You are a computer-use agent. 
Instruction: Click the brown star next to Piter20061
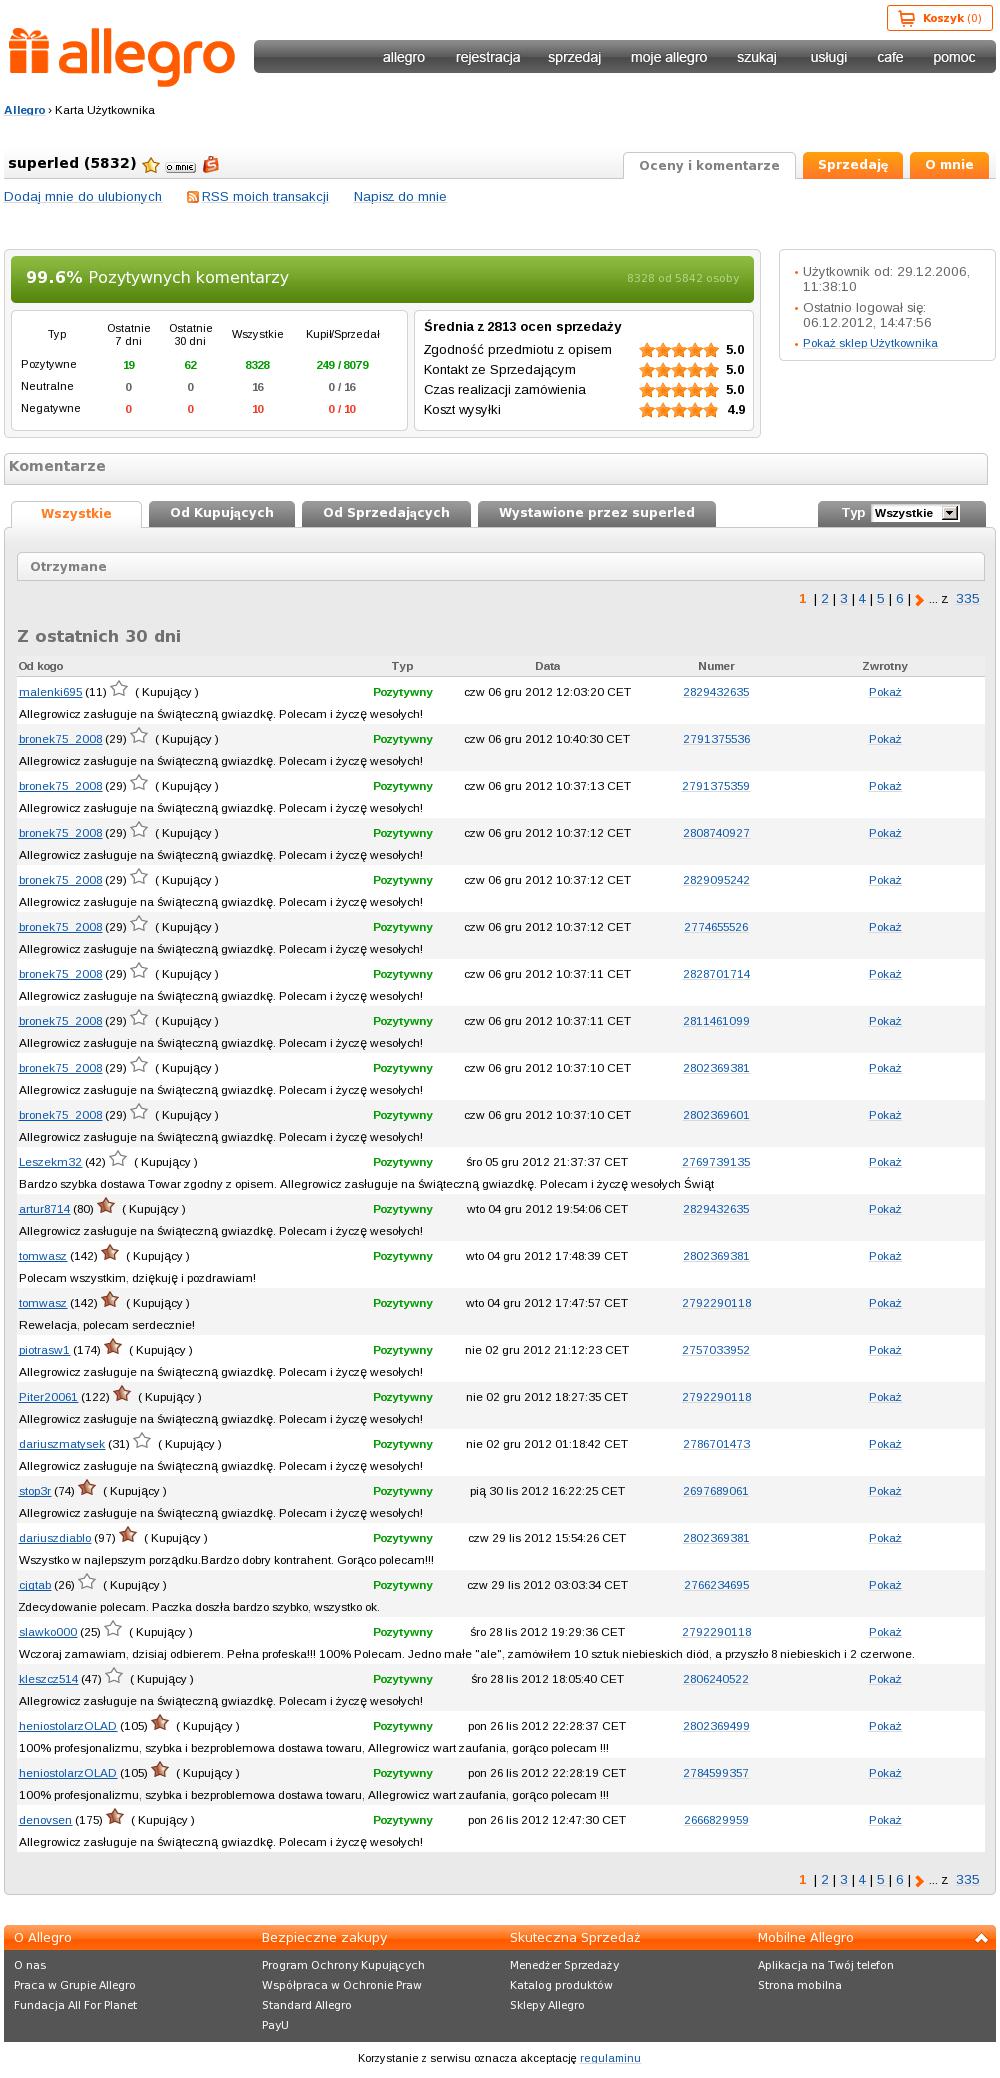pos(122,1393)
